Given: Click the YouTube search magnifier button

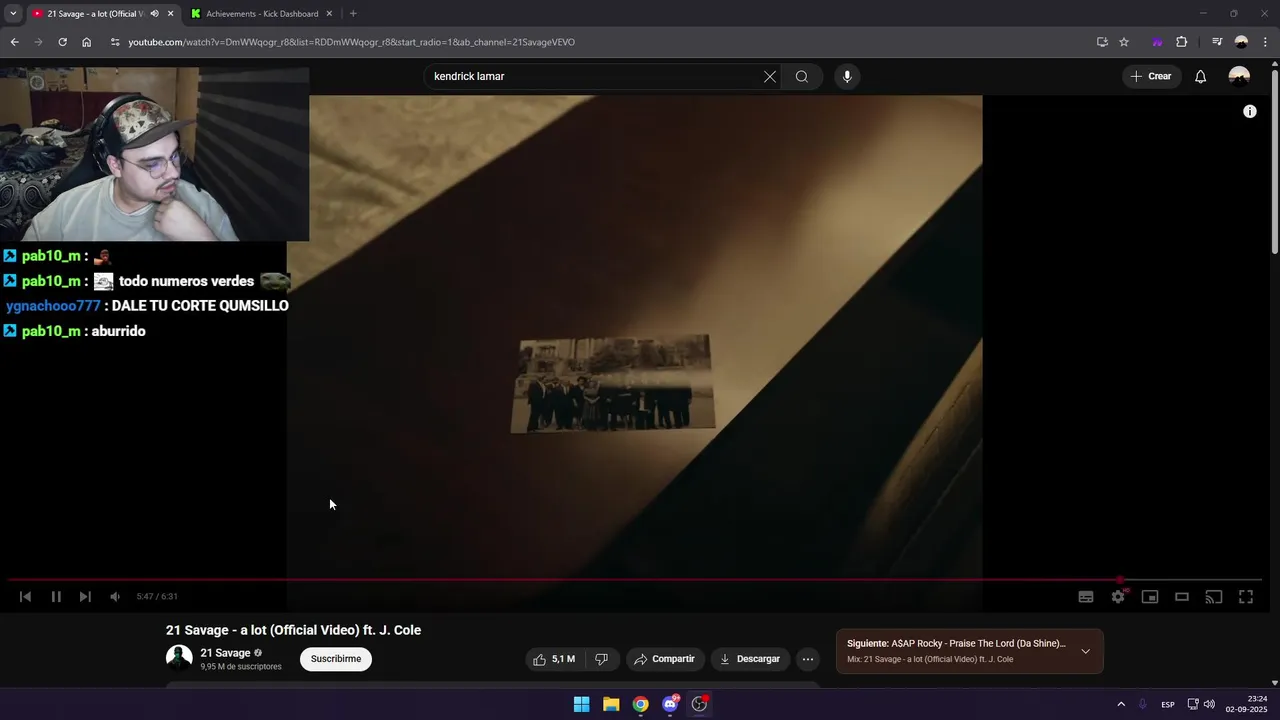Looking at the screenshot, I should (802, 77).
